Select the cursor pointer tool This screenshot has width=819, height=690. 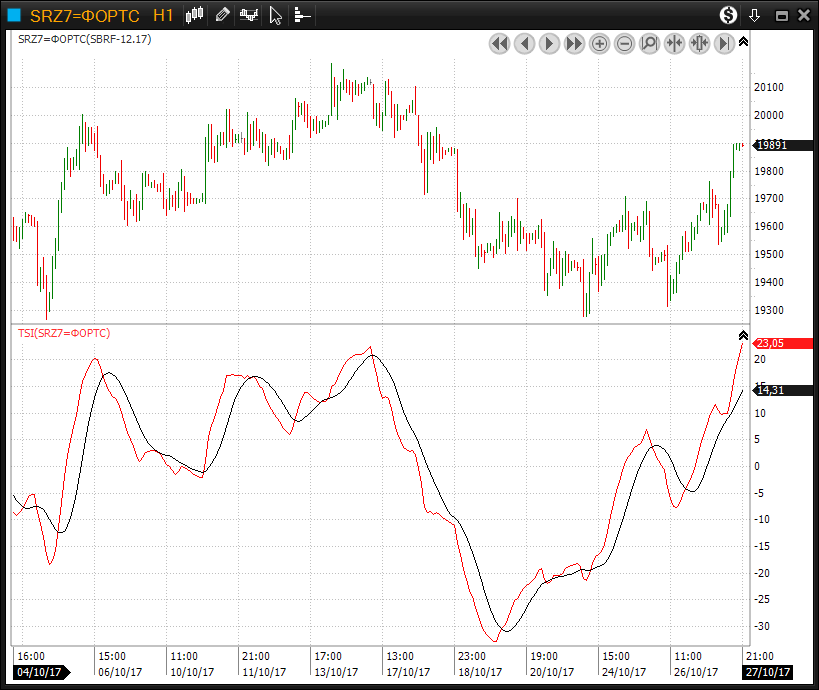(276, 15)
